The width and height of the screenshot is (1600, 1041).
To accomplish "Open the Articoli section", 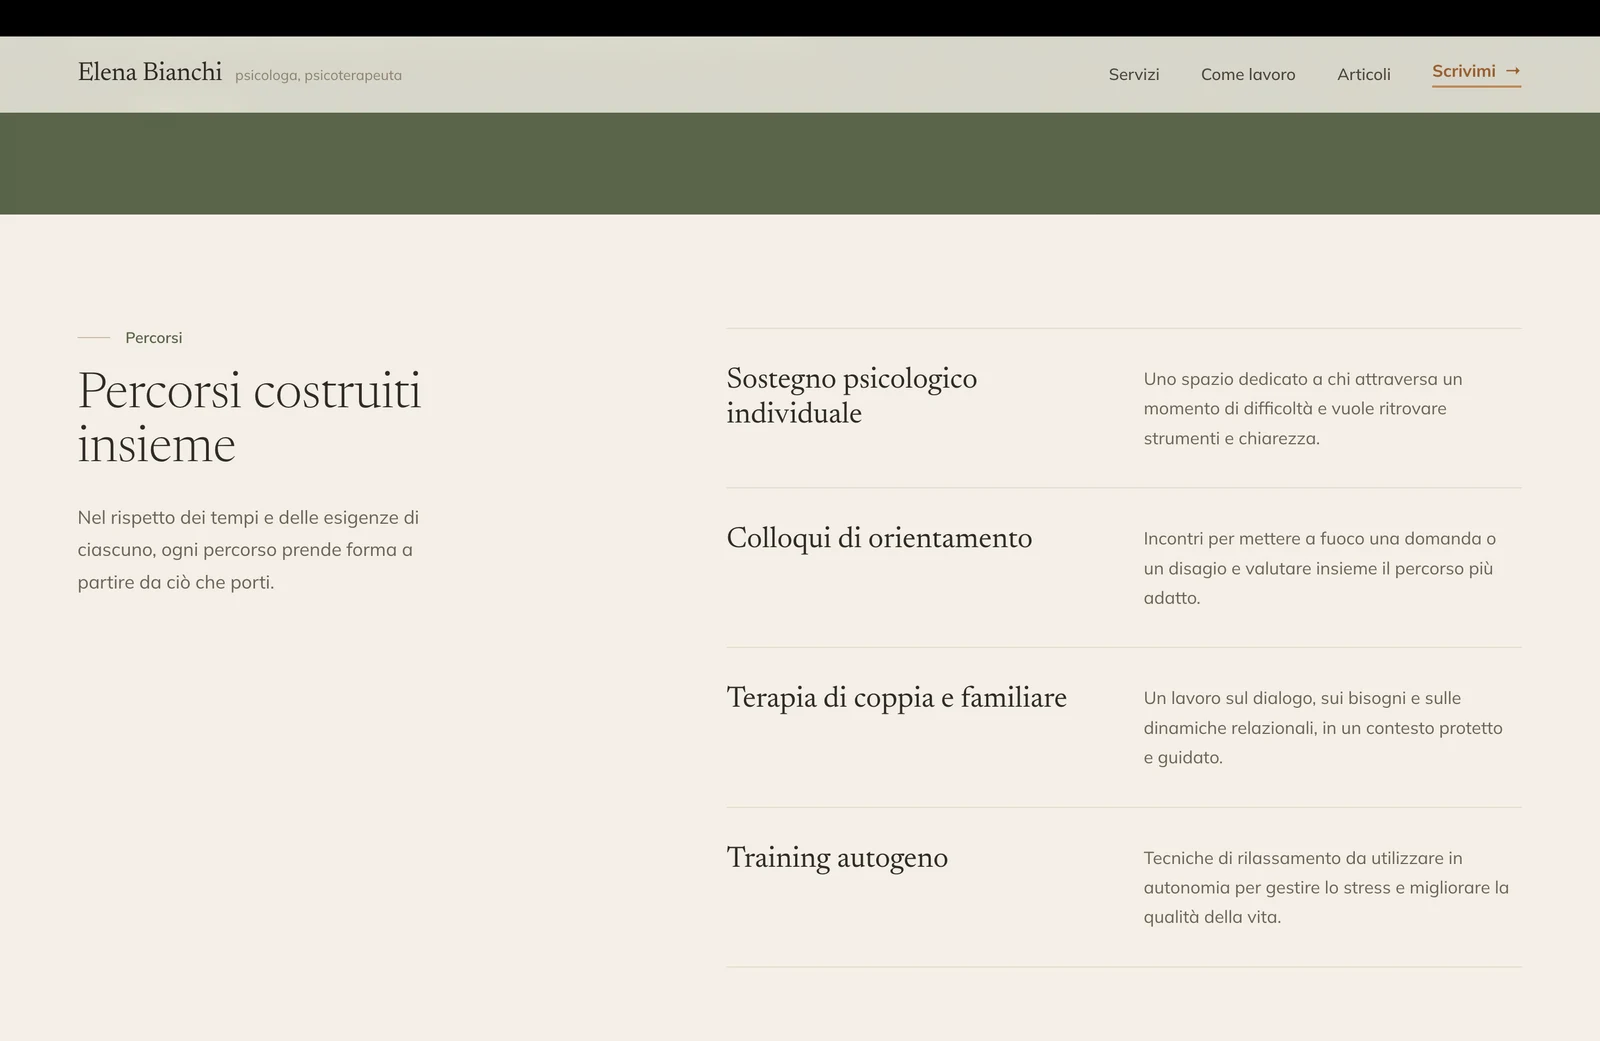I will coord(1364,74).
